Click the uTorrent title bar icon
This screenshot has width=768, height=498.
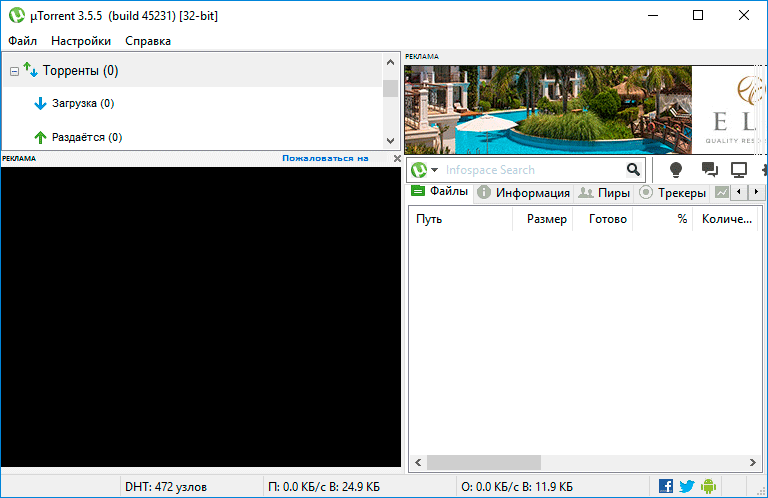pos(17,16)
